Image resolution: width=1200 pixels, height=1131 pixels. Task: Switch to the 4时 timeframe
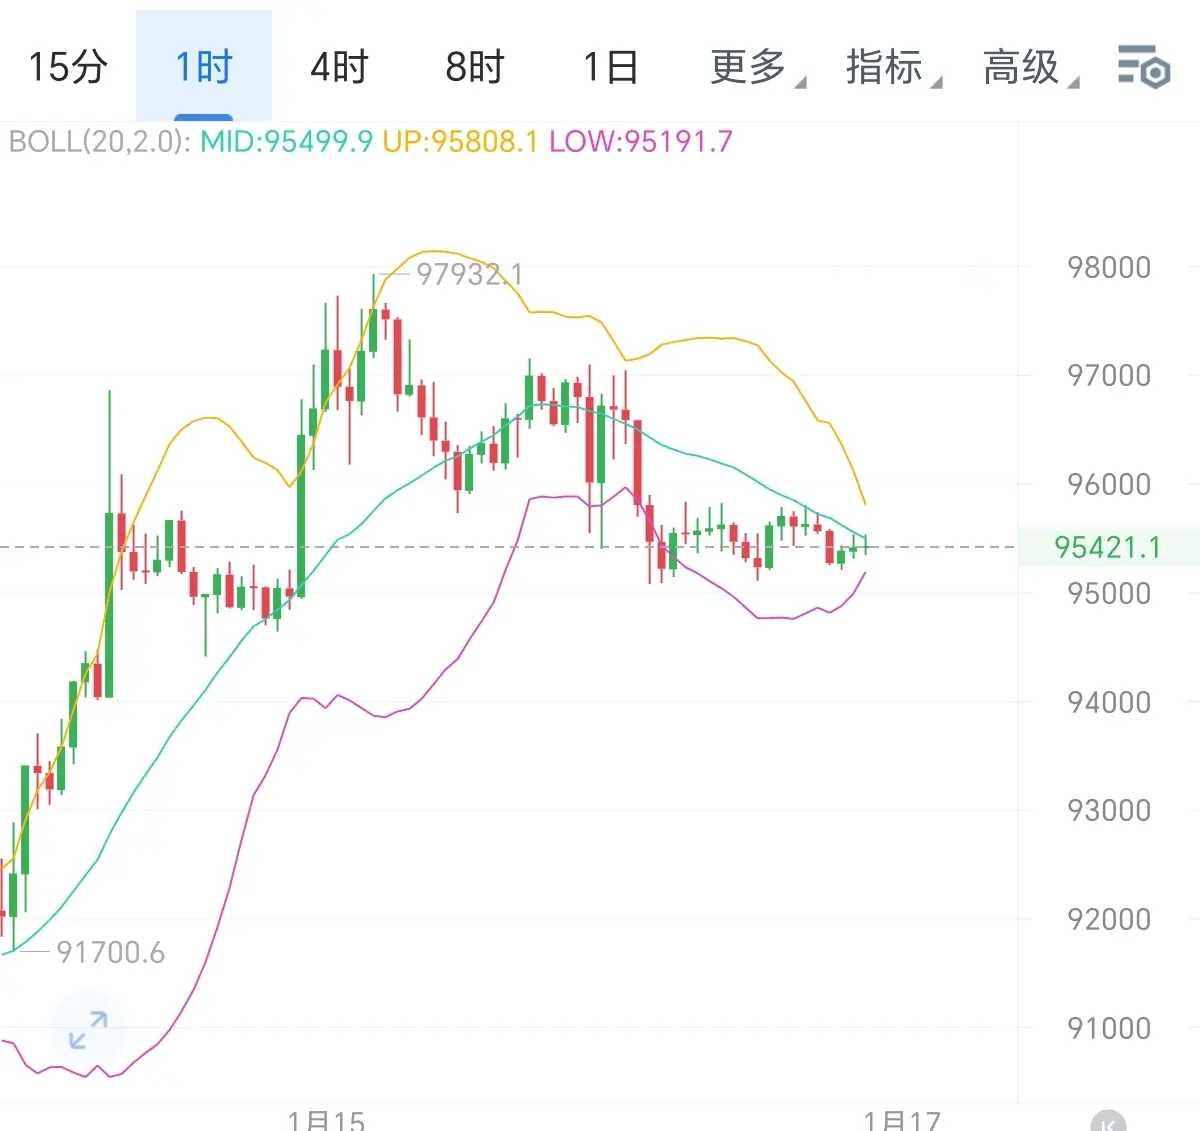click(x=339, y=67)
